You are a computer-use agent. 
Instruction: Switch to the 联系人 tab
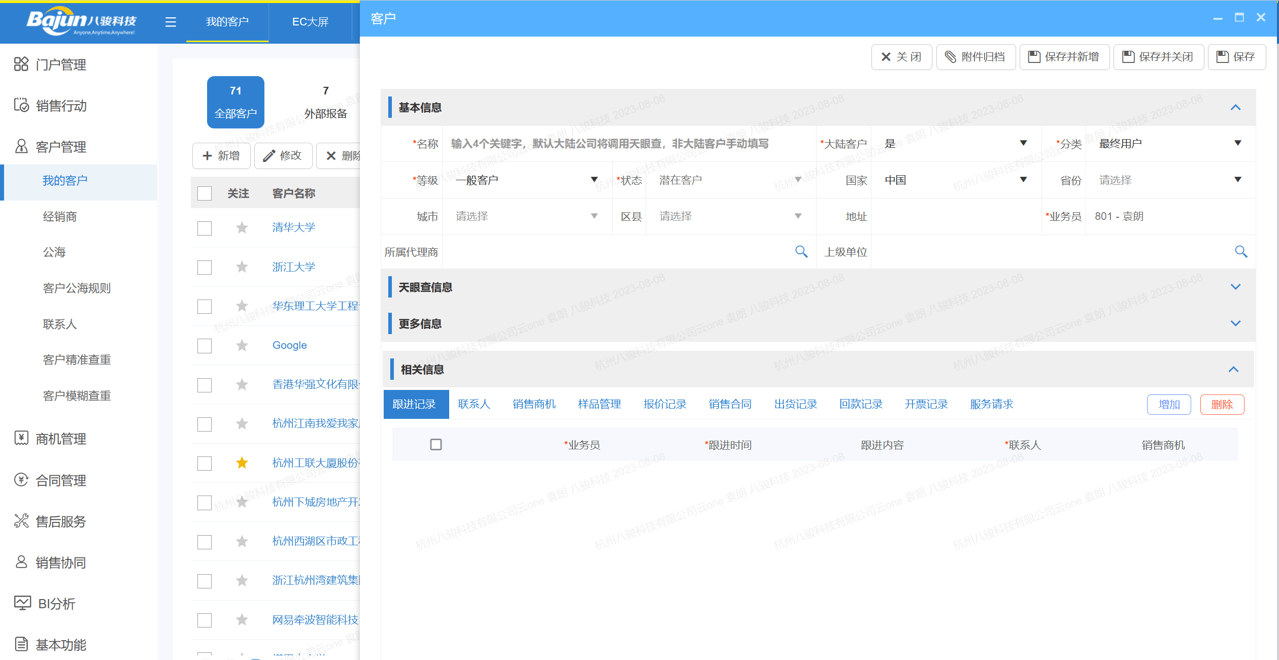tap(474, 405)
